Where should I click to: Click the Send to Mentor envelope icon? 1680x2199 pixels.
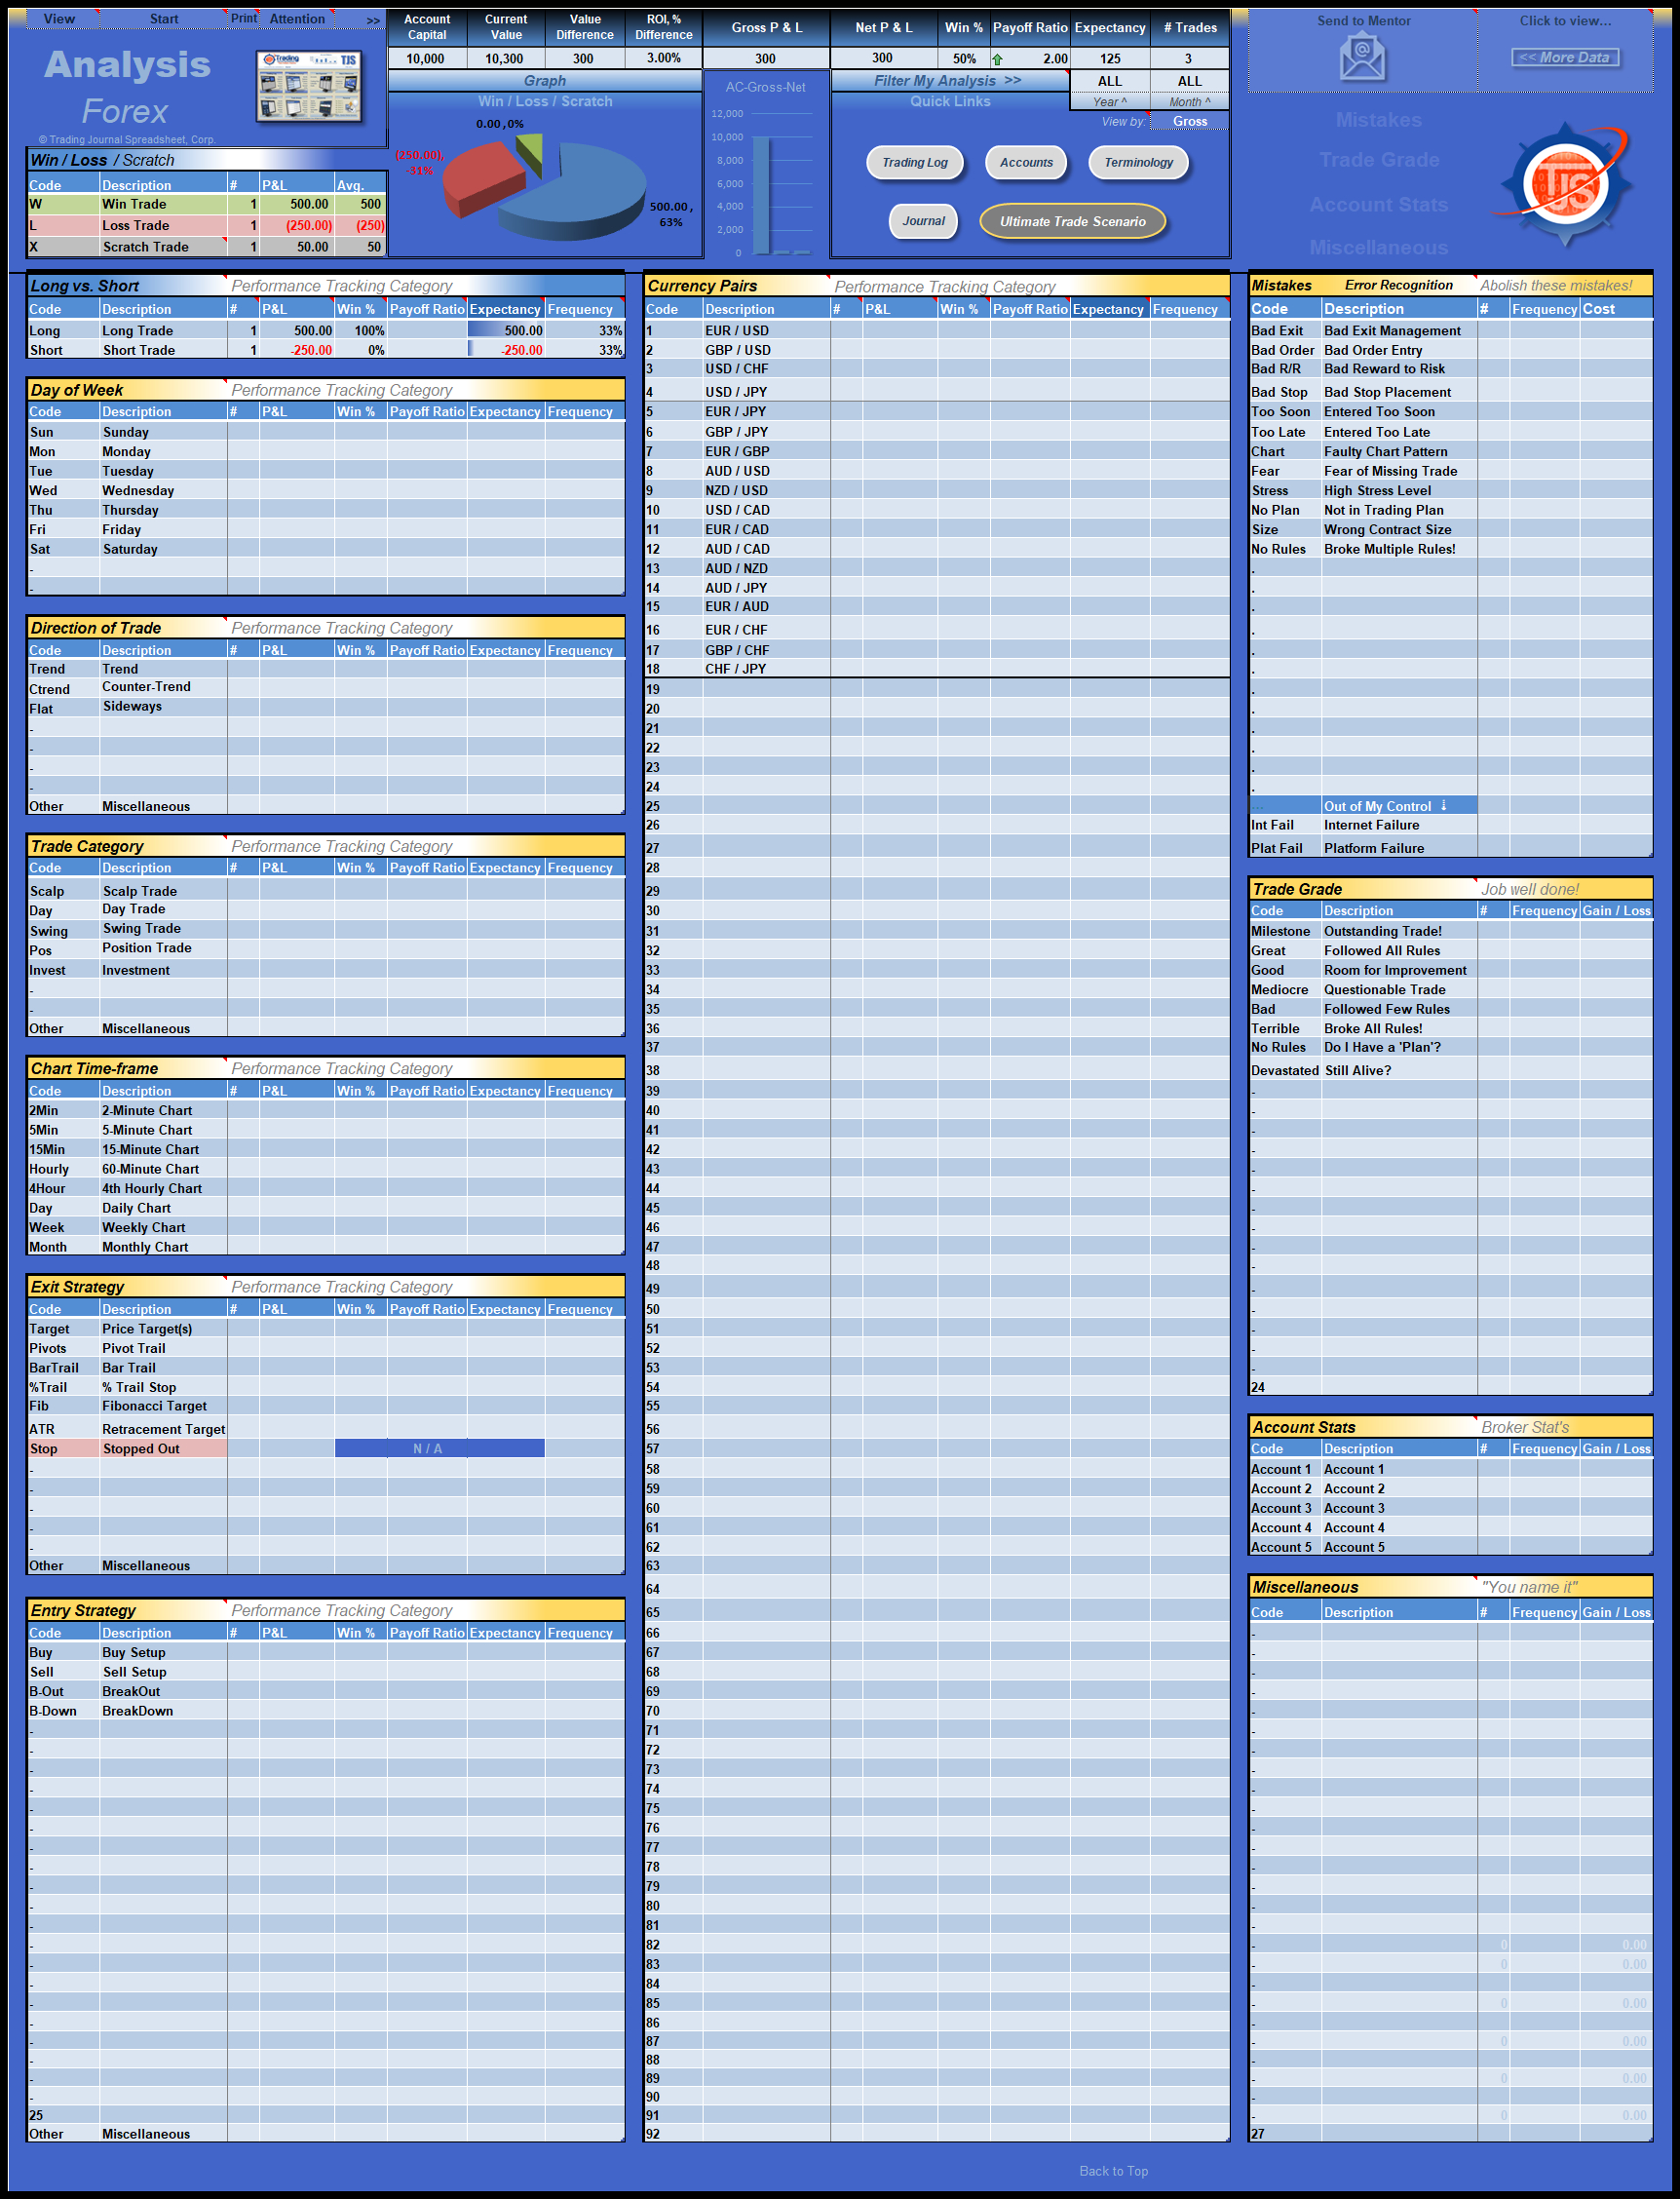[x=1362, y=57]
